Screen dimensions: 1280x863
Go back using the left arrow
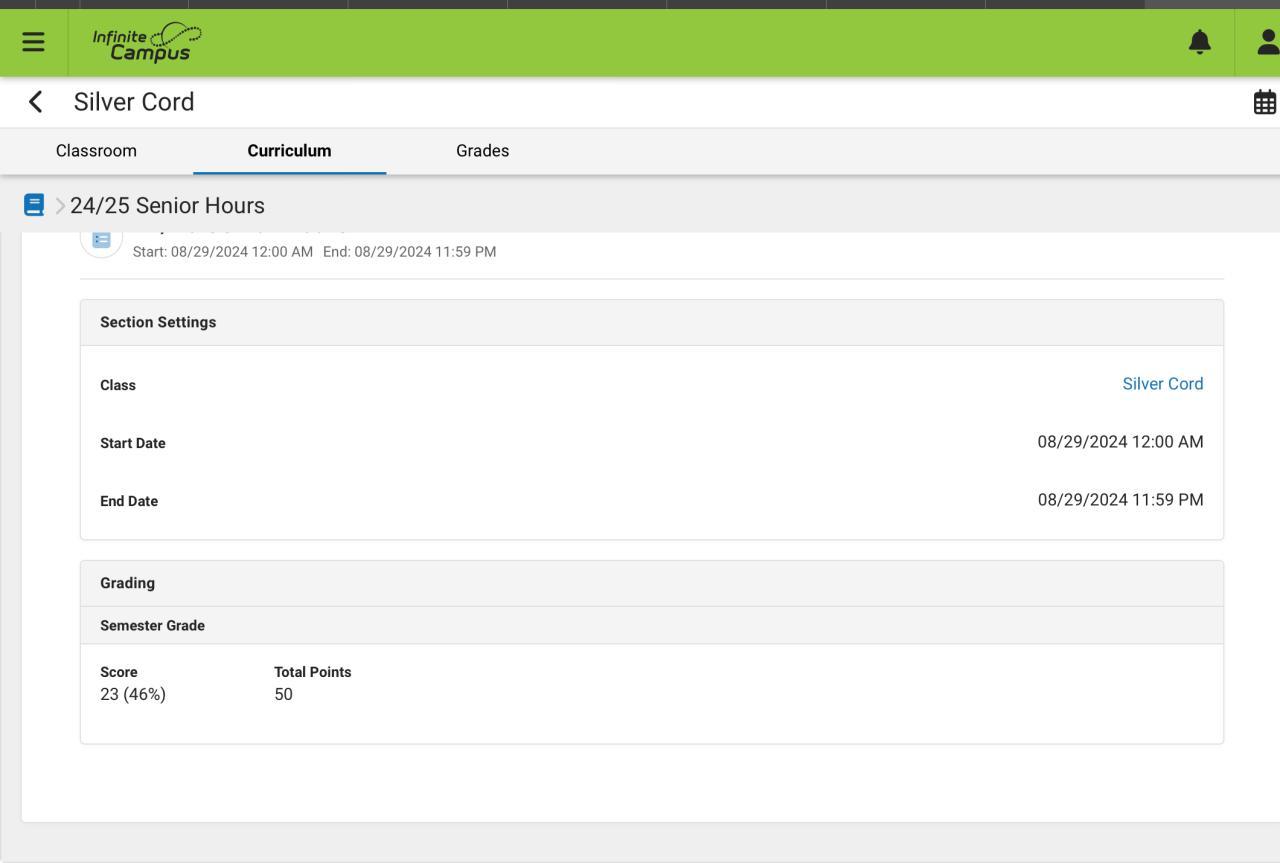(36, 102)
